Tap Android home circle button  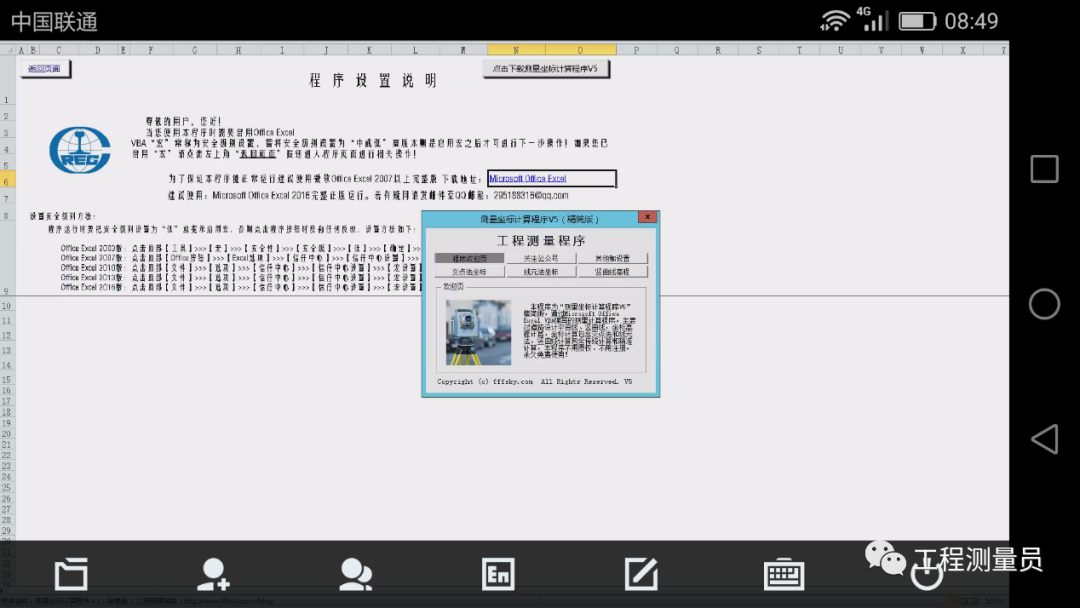pyautogui.click(x=1044, y=304)
